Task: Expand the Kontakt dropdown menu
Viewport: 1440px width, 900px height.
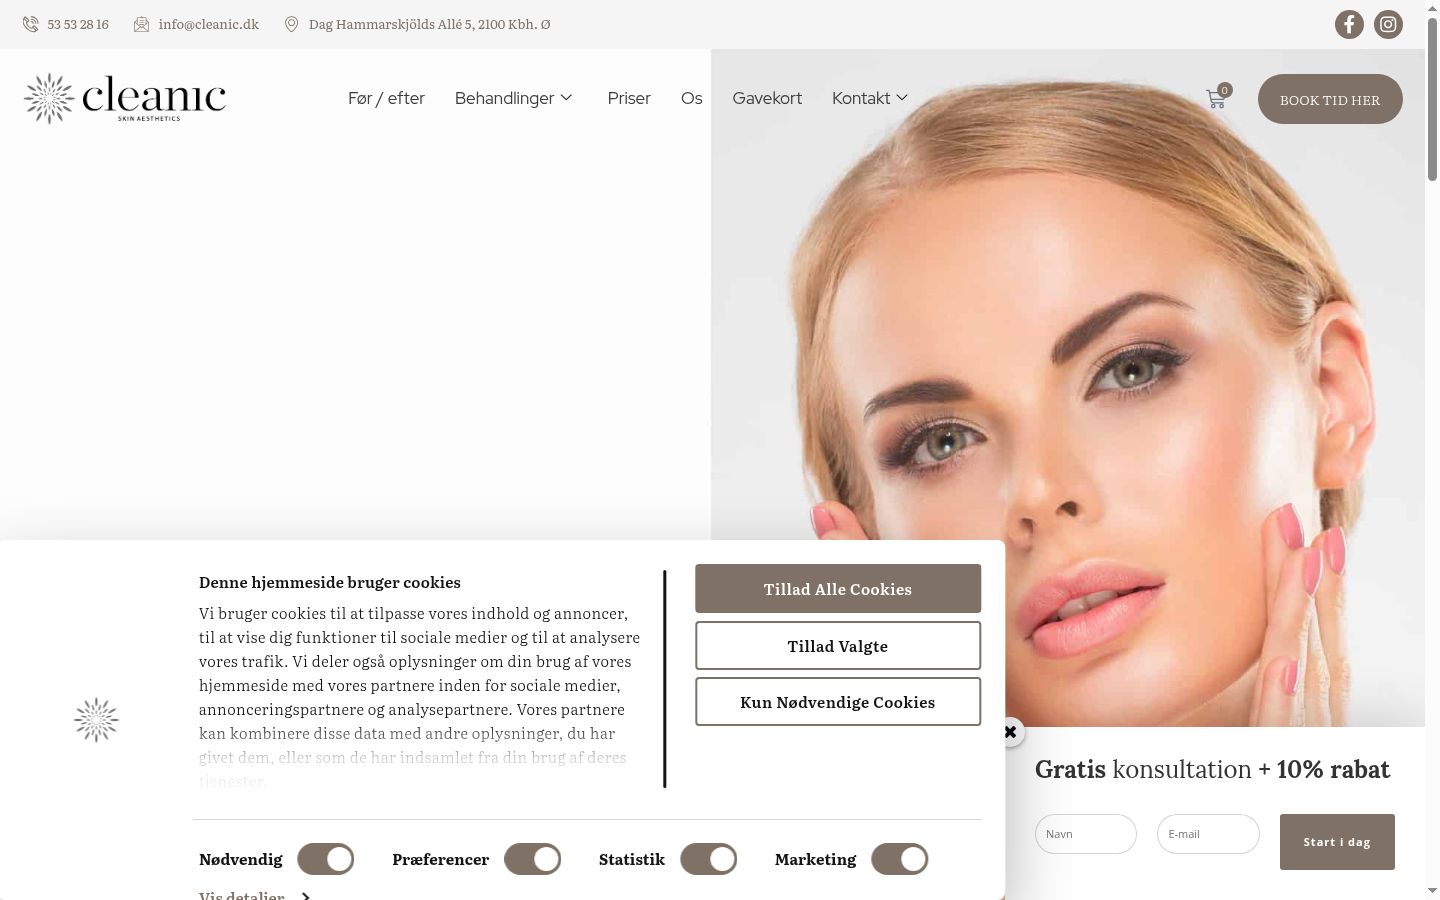Action: (870, 98)
